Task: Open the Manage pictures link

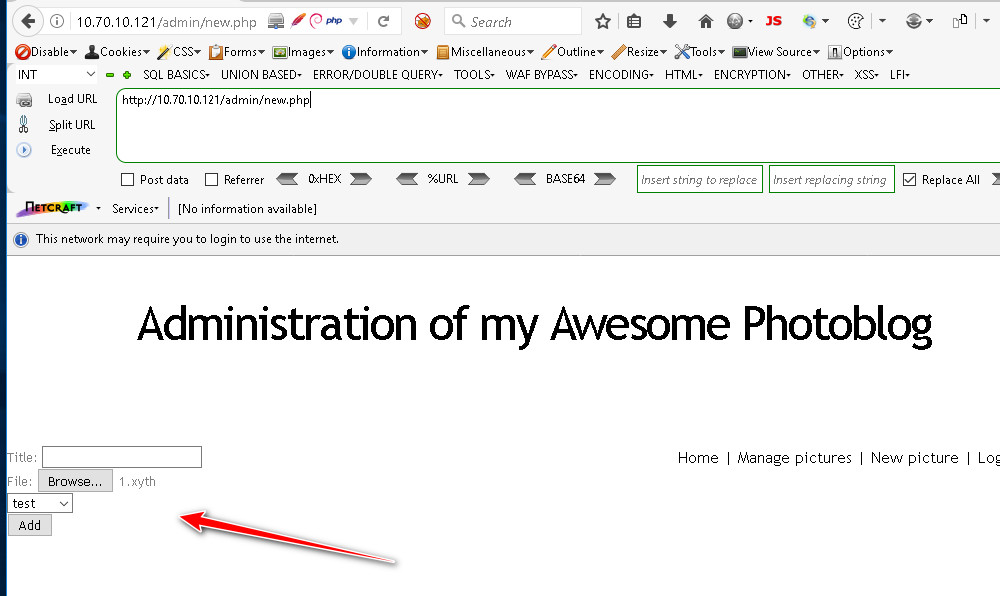Action: click(x=794, y=458)
